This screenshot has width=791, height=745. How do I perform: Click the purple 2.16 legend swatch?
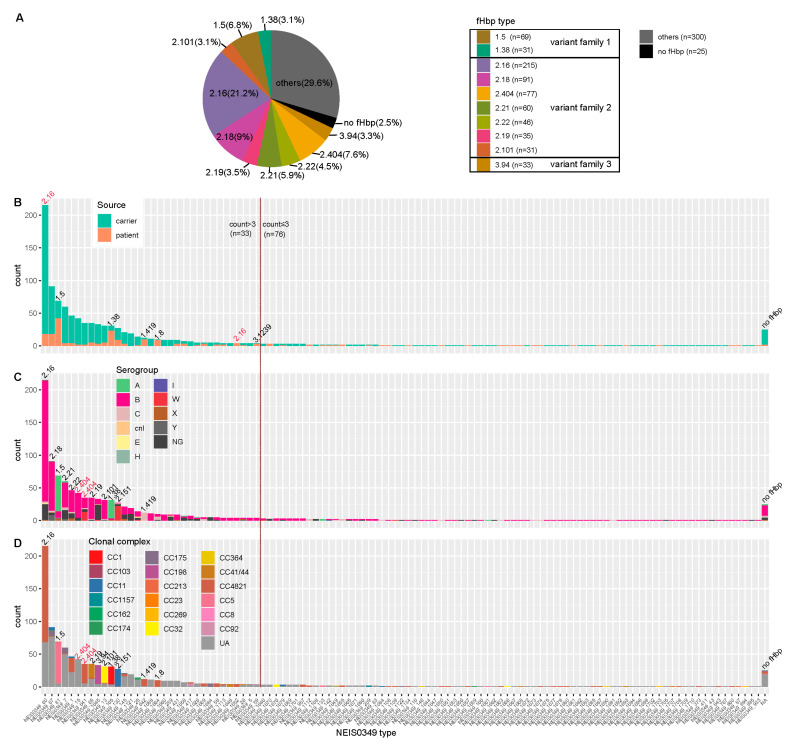483,65
